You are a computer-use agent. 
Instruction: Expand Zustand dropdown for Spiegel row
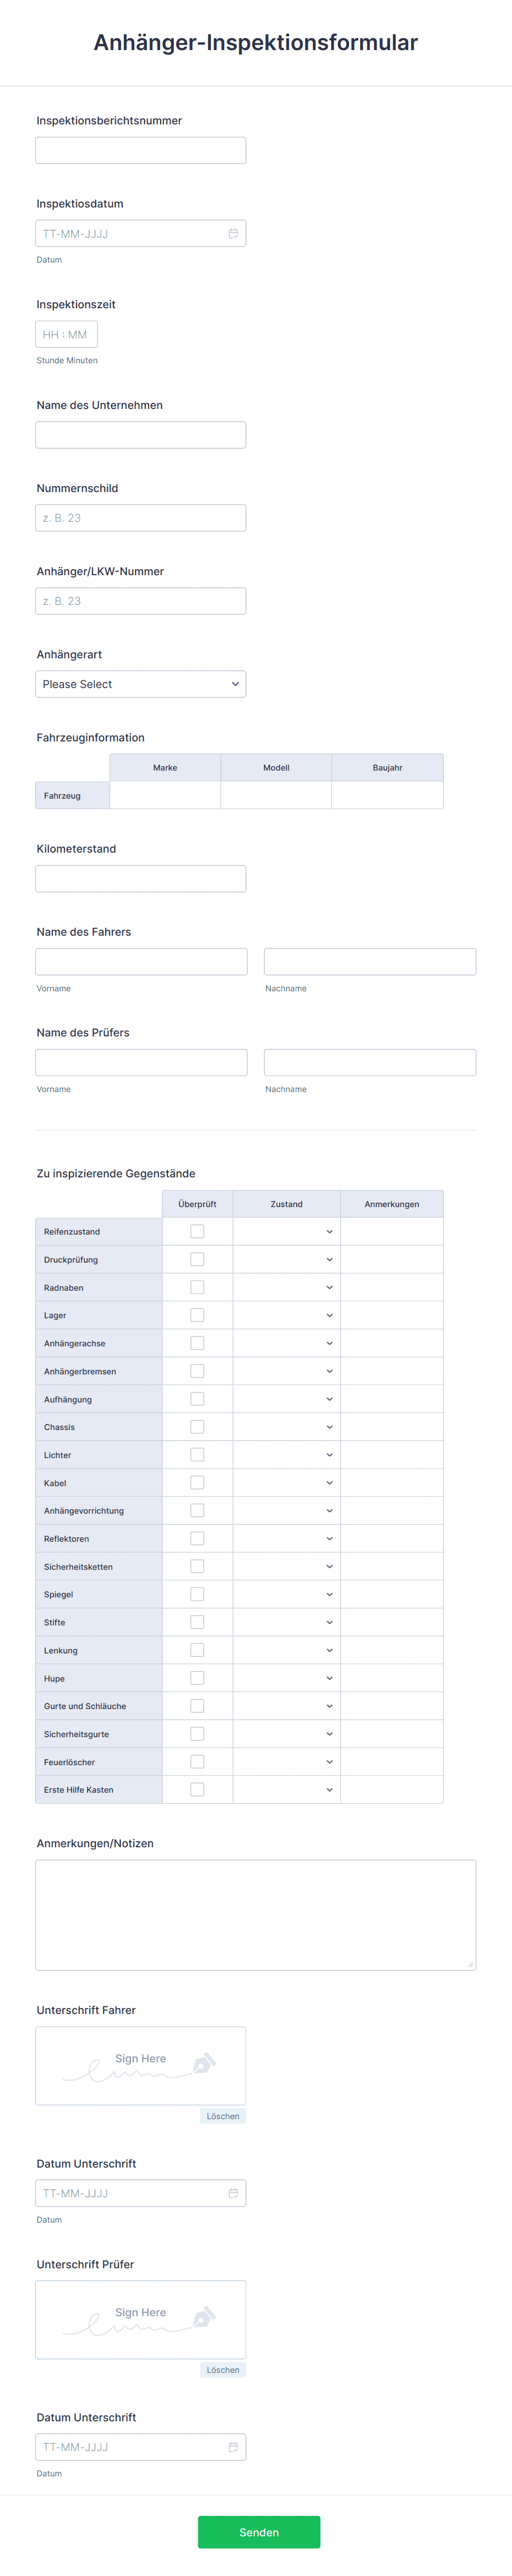tap(287, 1595)
